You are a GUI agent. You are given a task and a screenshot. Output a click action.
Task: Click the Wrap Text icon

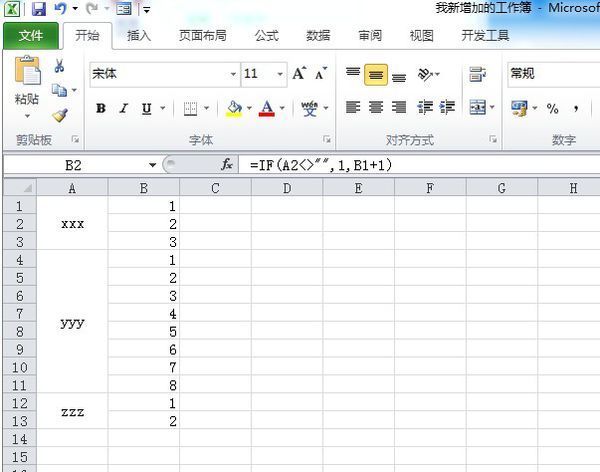coord(477,74)
